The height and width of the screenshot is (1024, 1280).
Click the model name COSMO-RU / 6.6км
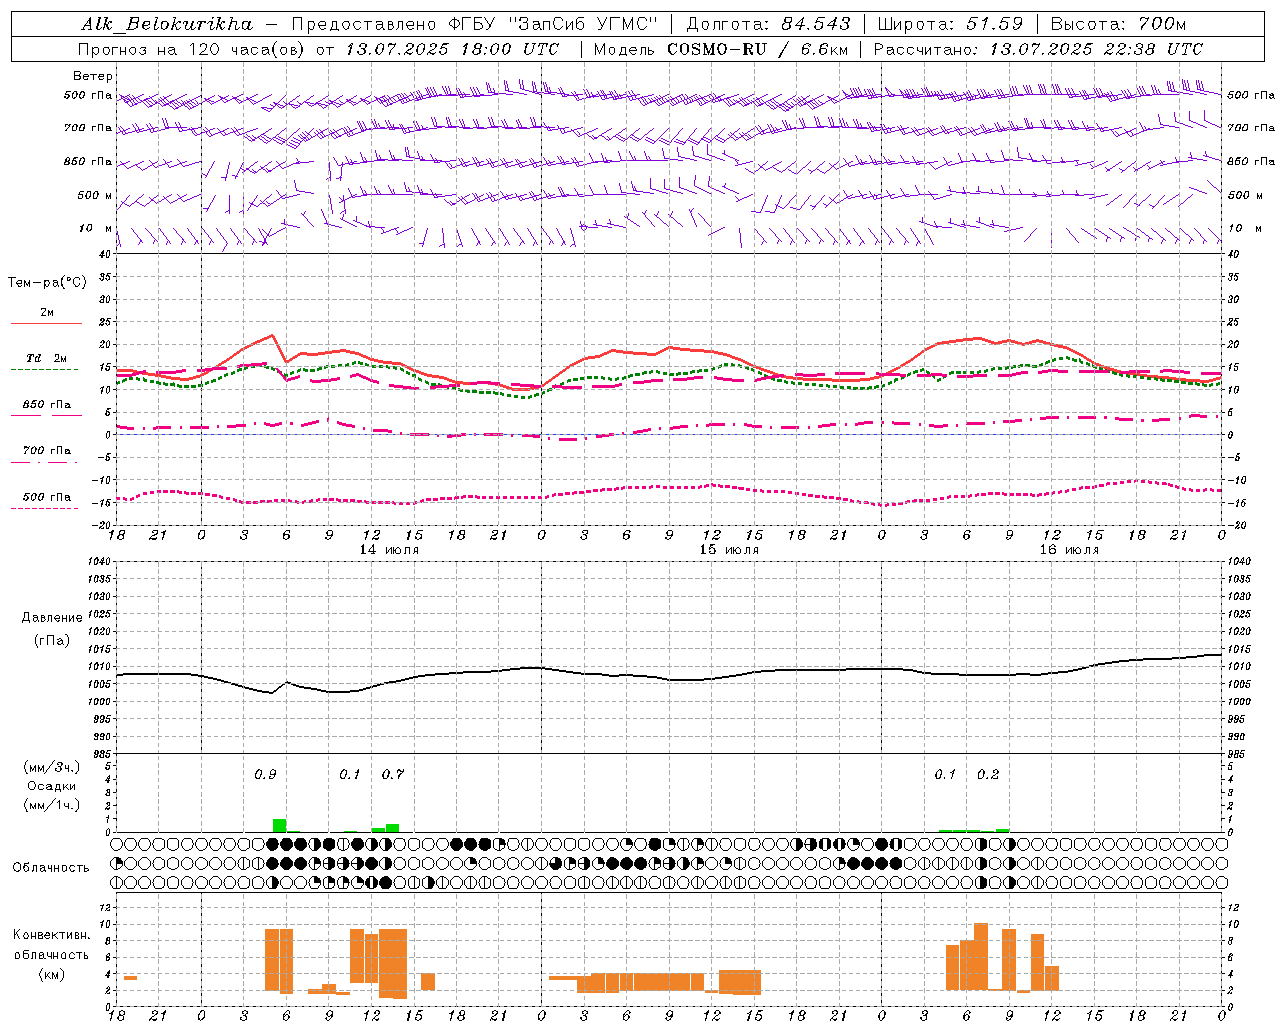pyautogui.click(x=758, y=49)
